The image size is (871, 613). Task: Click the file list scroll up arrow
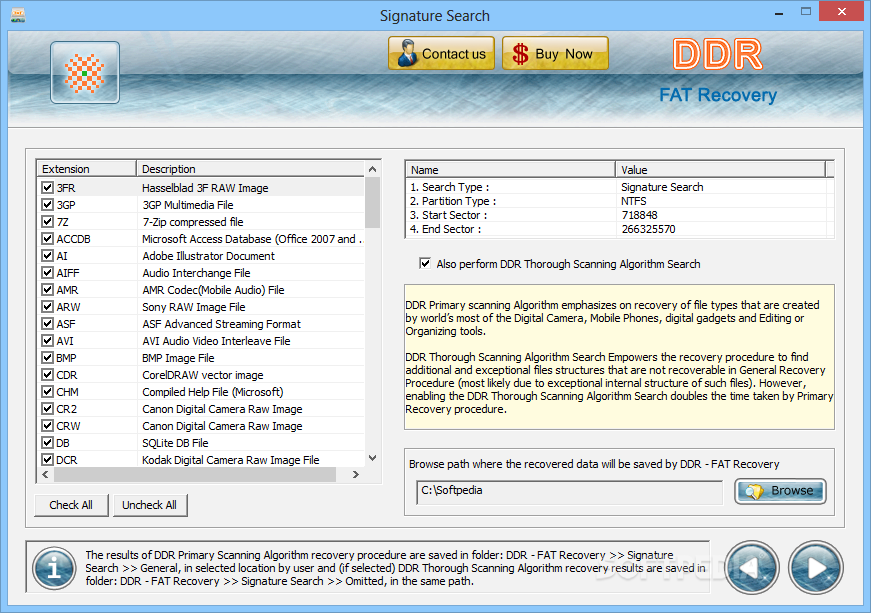(373, 169)
